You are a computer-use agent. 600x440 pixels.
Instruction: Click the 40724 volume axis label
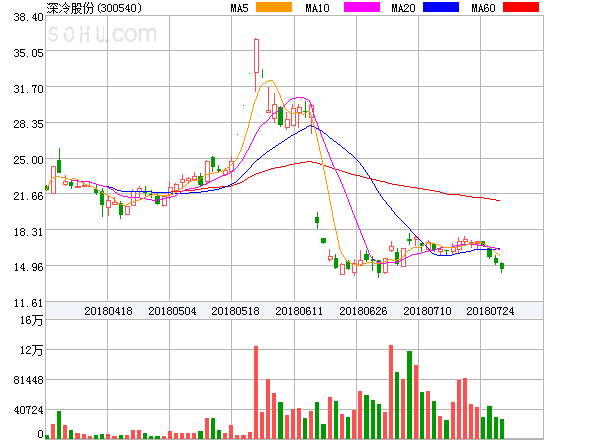coord(28,410)
